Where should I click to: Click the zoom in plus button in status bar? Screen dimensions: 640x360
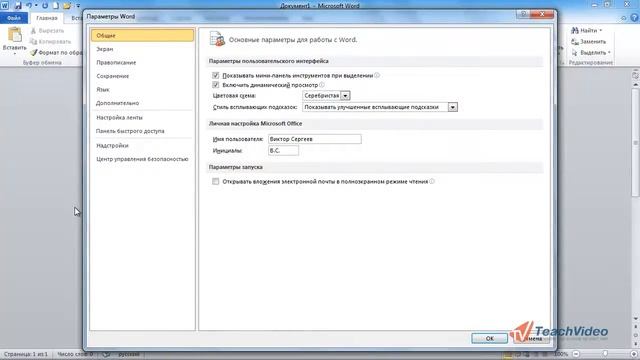pyautogui.click(x=634, y=354)
